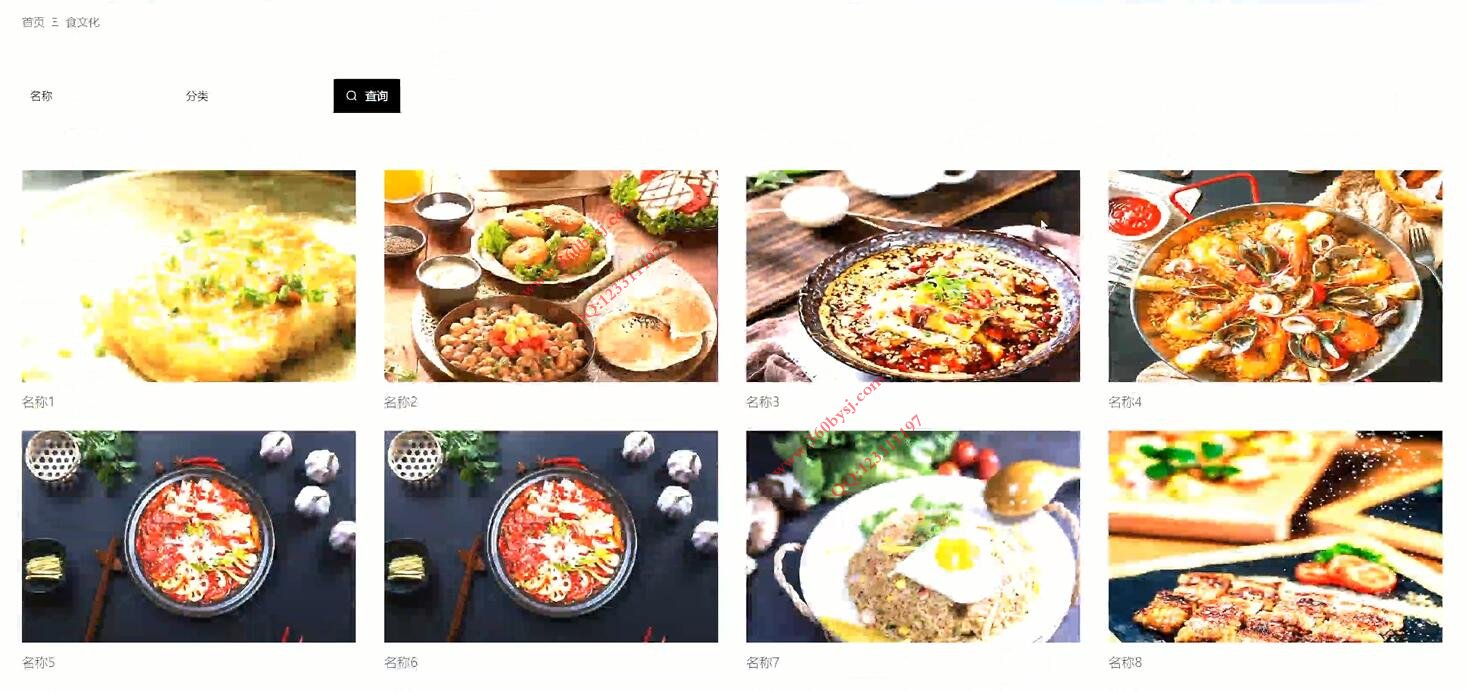
Task: Open the 名称3 spicy dish thumbnail
Action: pyautogui.click(x=913, y=276)
